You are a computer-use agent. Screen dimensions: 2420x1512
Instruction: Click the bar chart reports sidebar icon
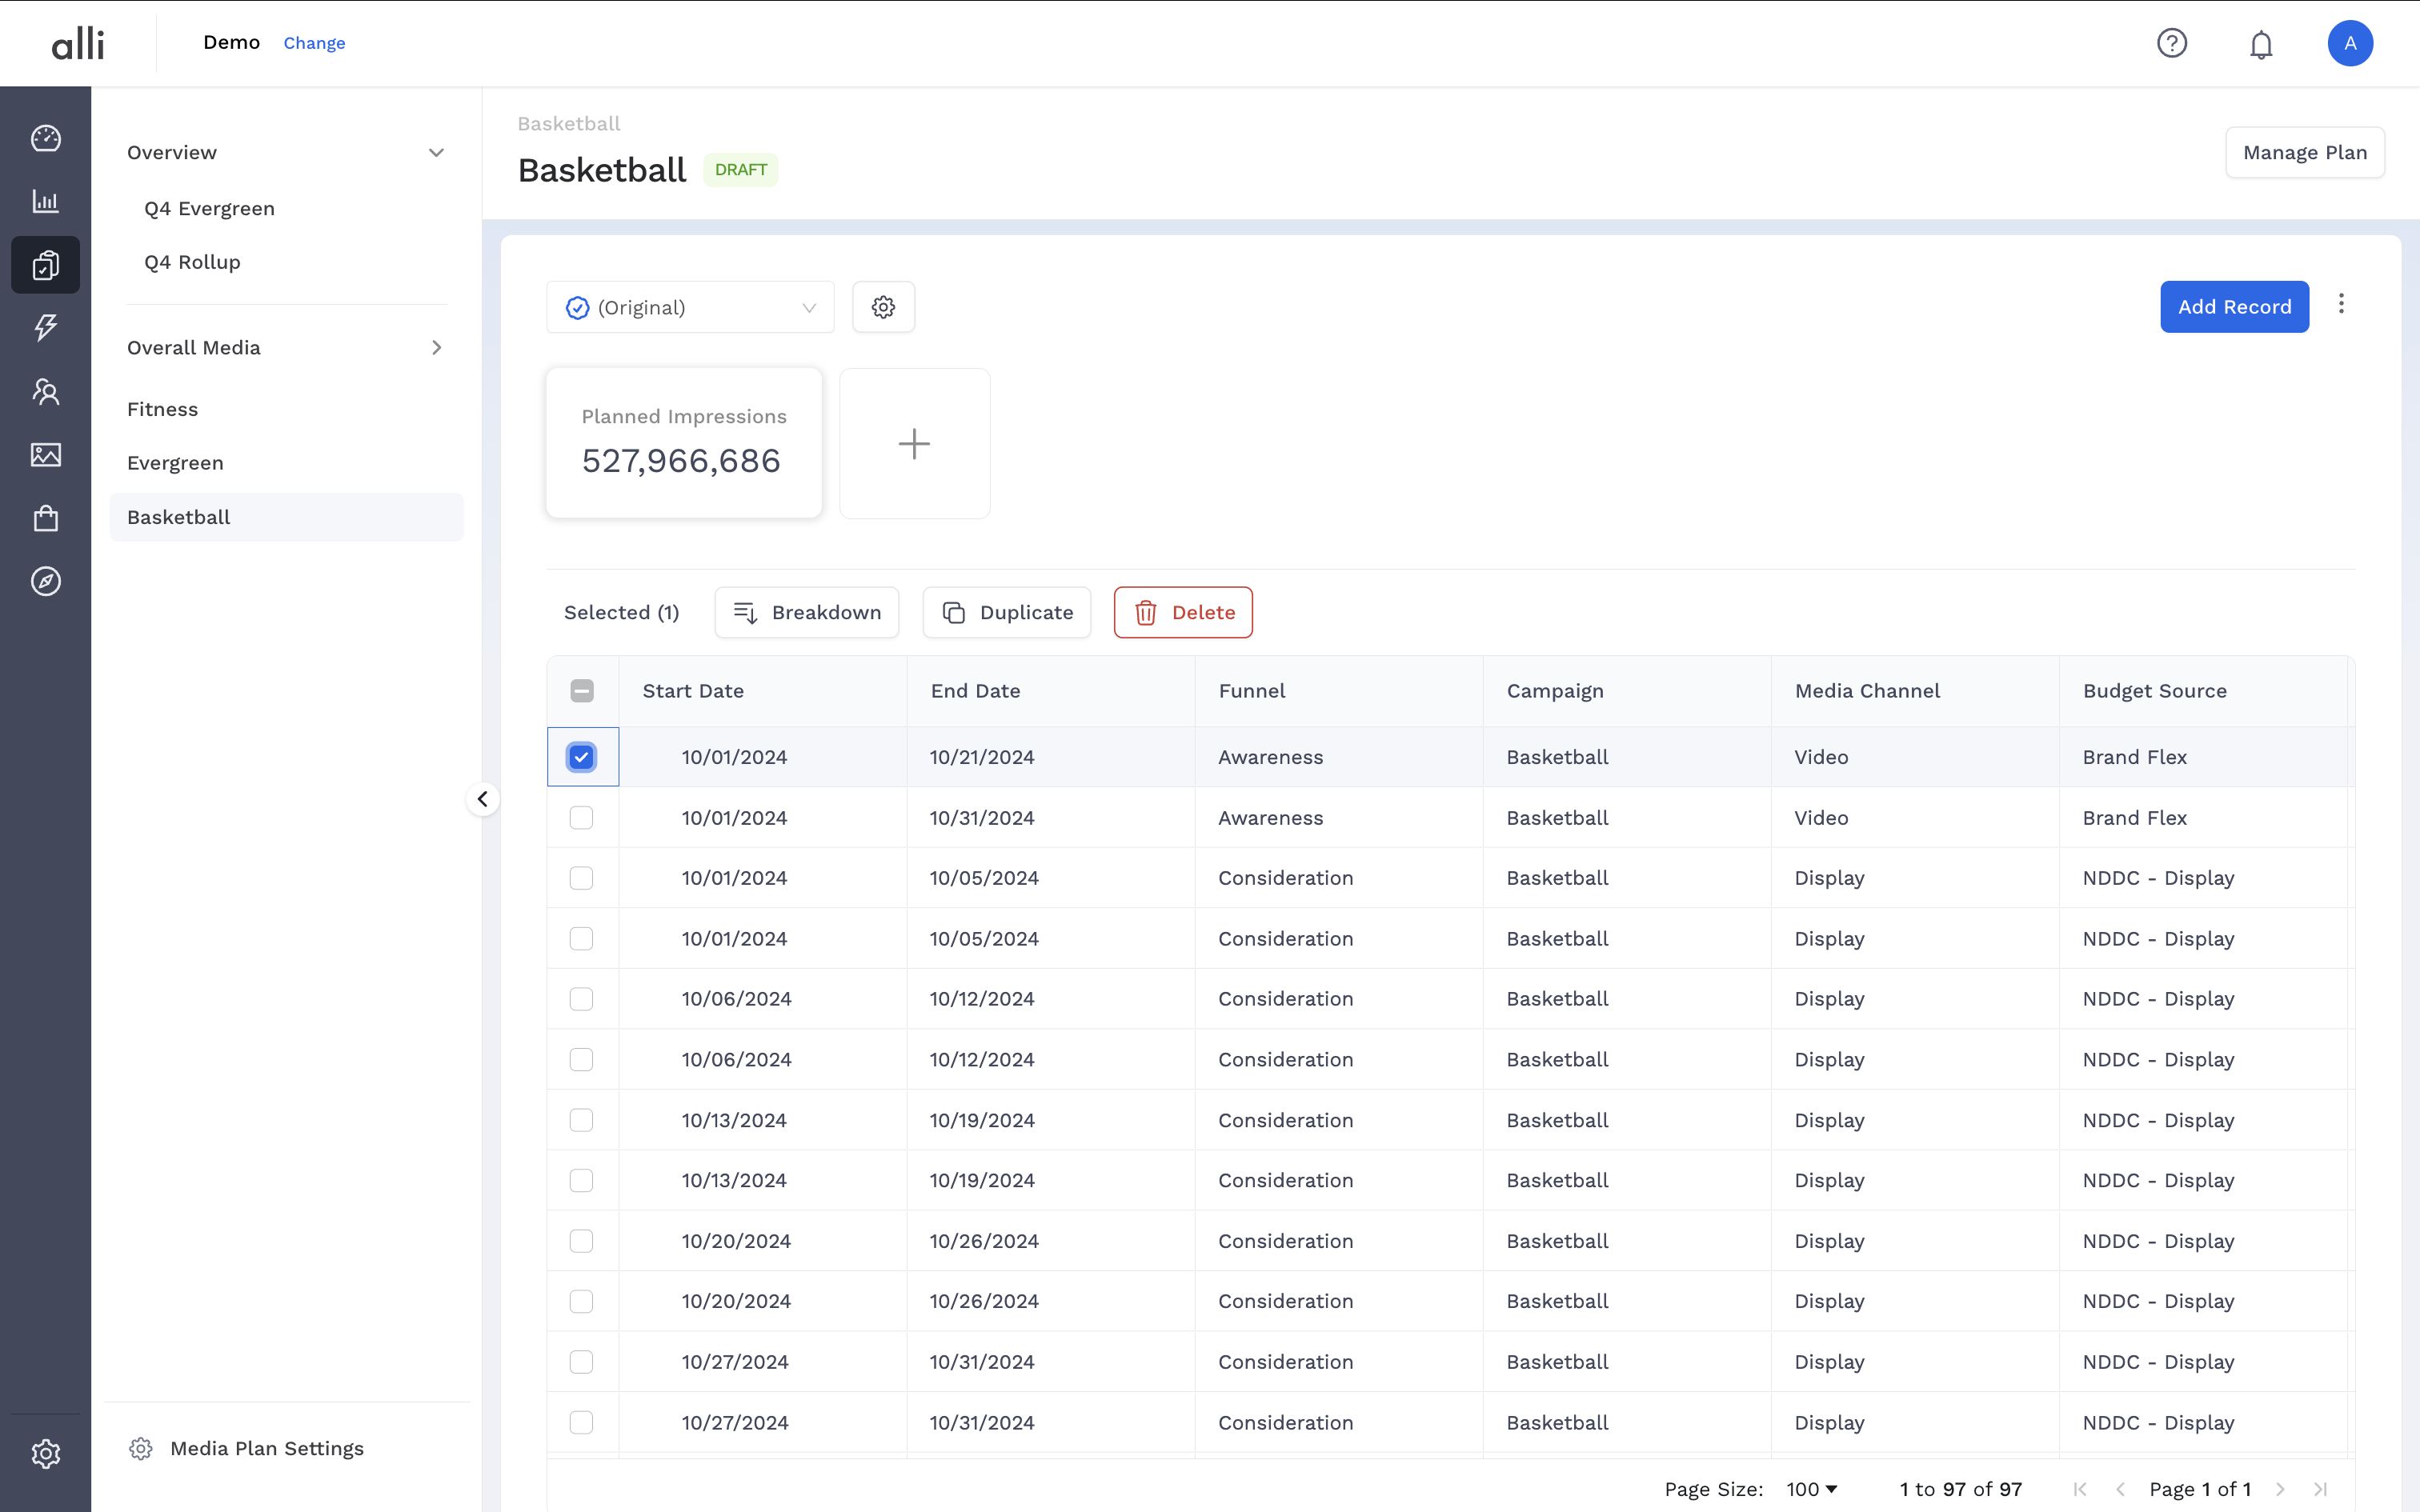(x=45, y=201)
